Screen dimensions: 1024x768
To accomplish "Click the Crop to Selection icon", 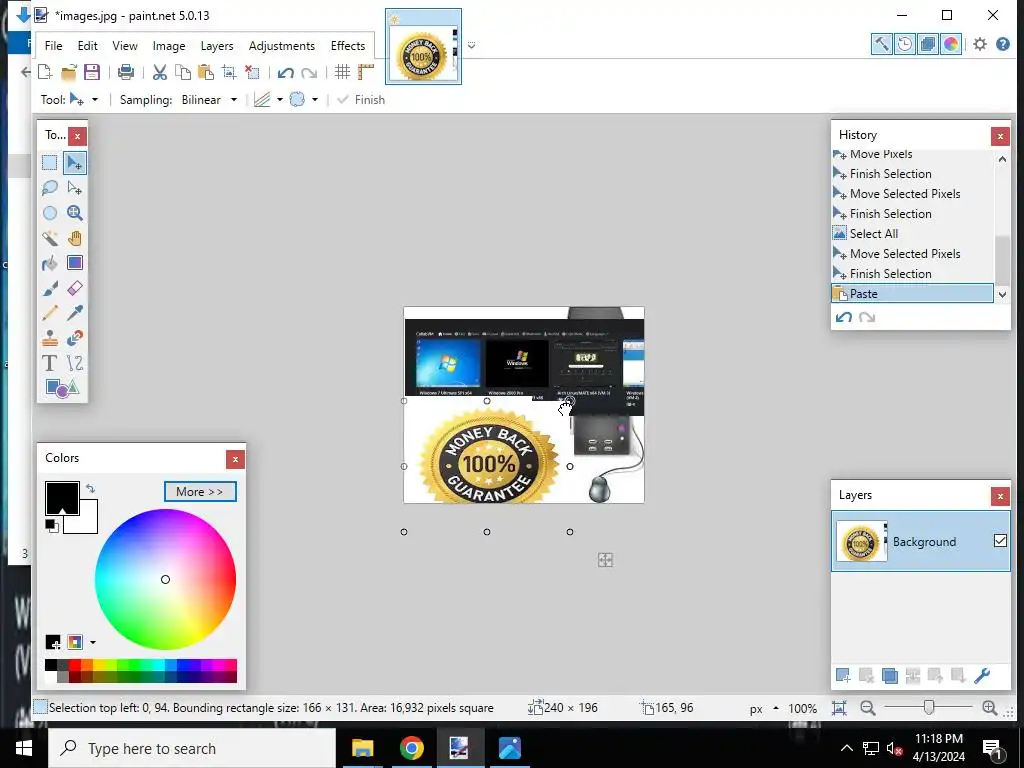I will point(229,72).
